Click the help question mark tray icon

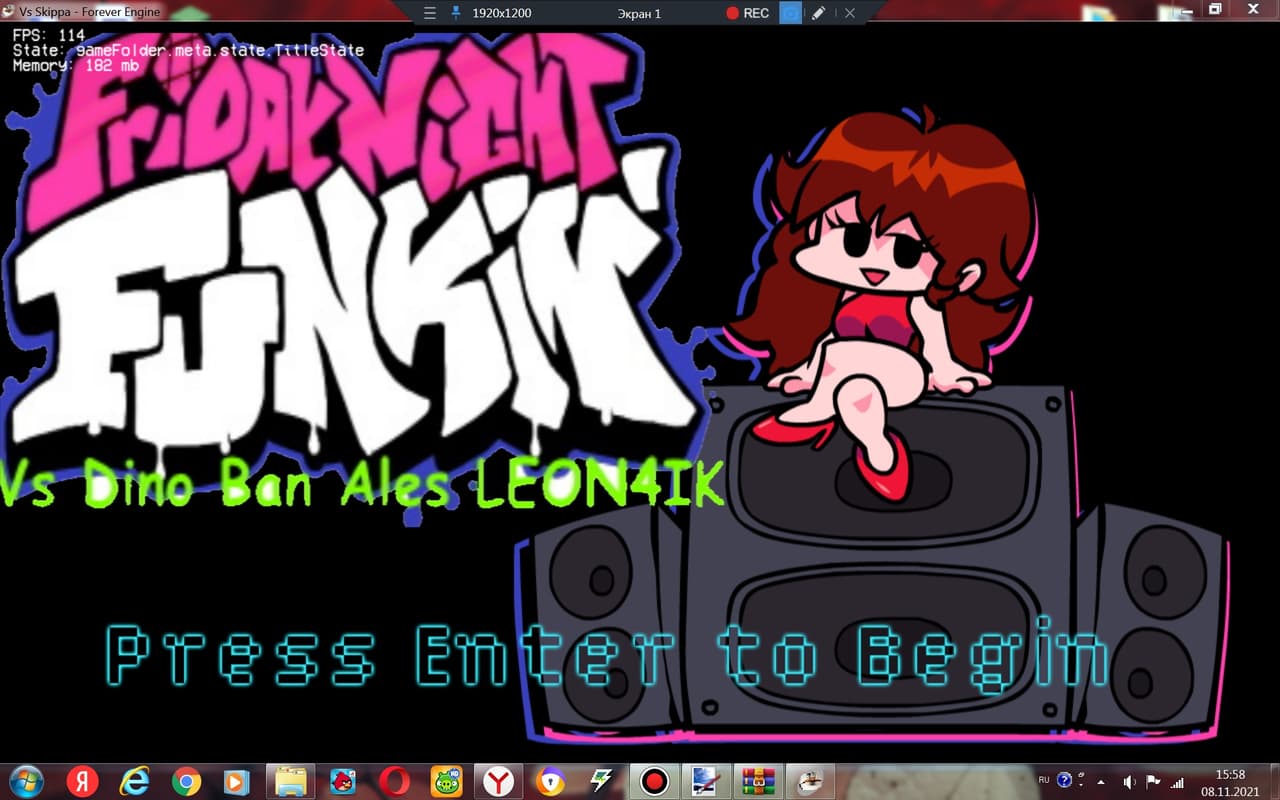(x=1065, y=780)
